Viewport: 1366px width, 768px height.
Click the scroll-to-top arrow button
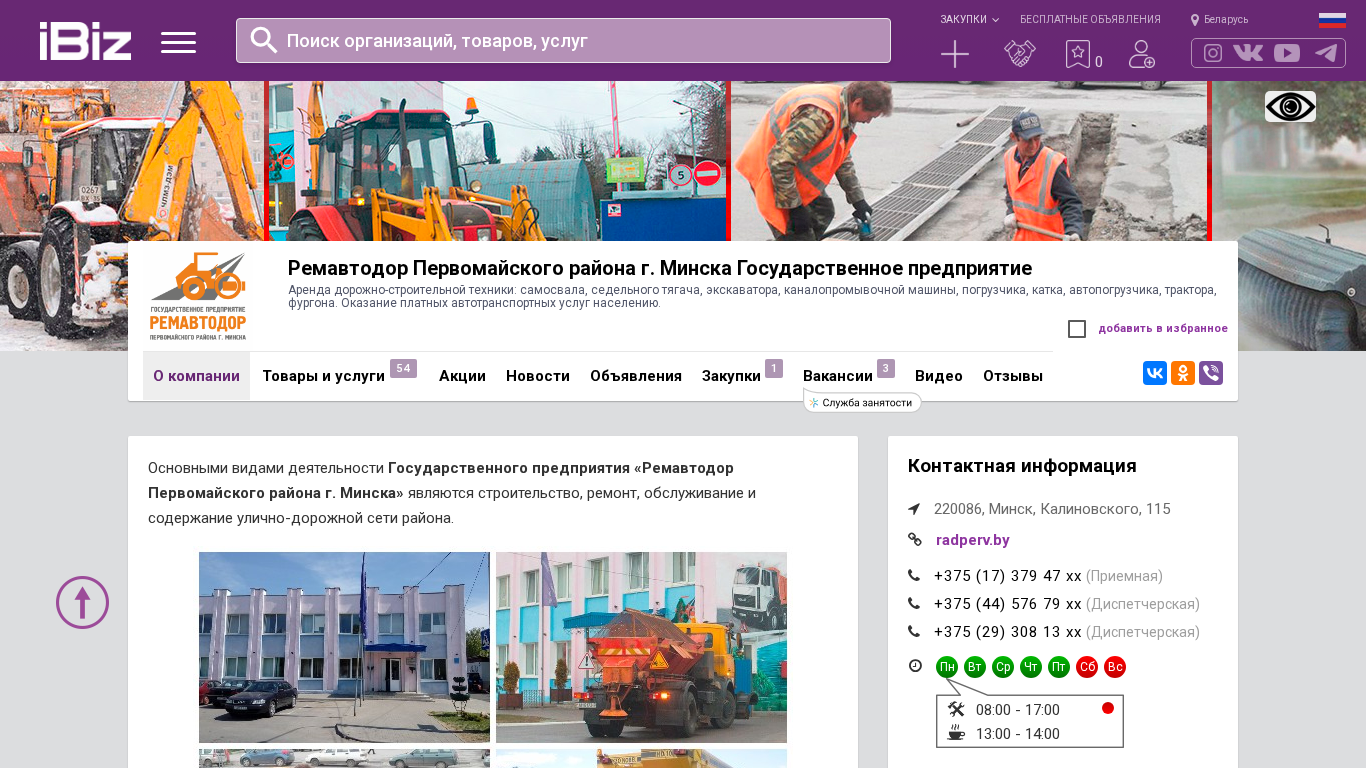point(82,602)
